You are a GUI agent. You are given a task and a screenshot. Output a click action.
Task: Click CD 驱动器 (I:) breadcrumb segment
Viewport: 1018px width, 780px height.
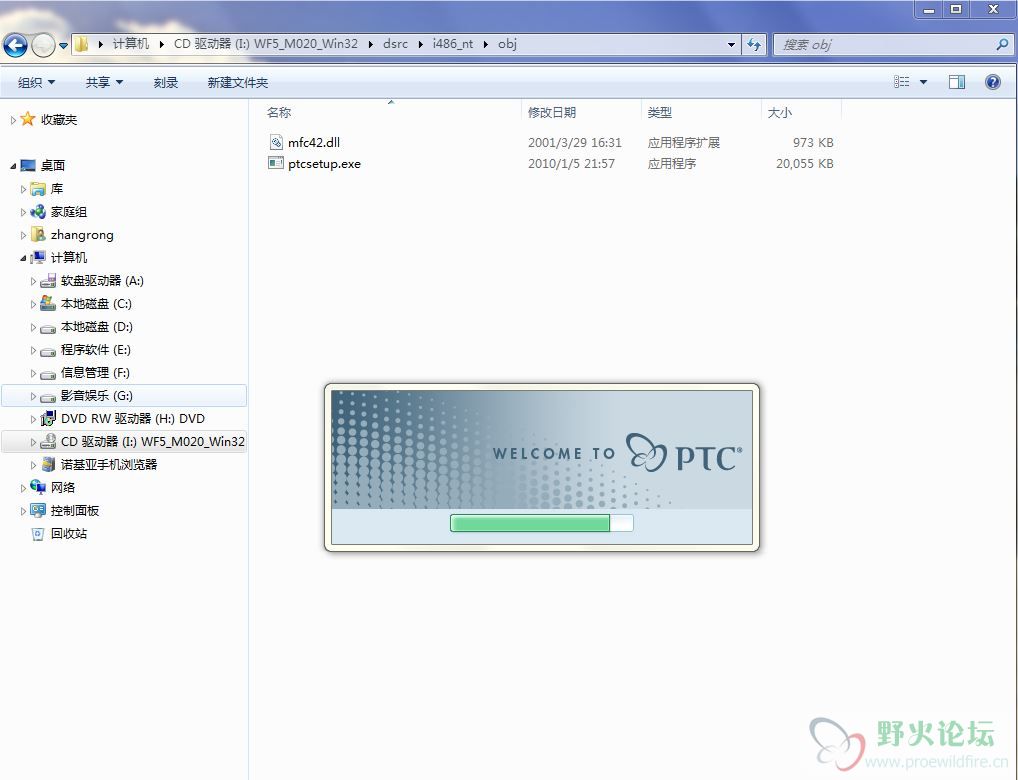click(x=266, y=44)
